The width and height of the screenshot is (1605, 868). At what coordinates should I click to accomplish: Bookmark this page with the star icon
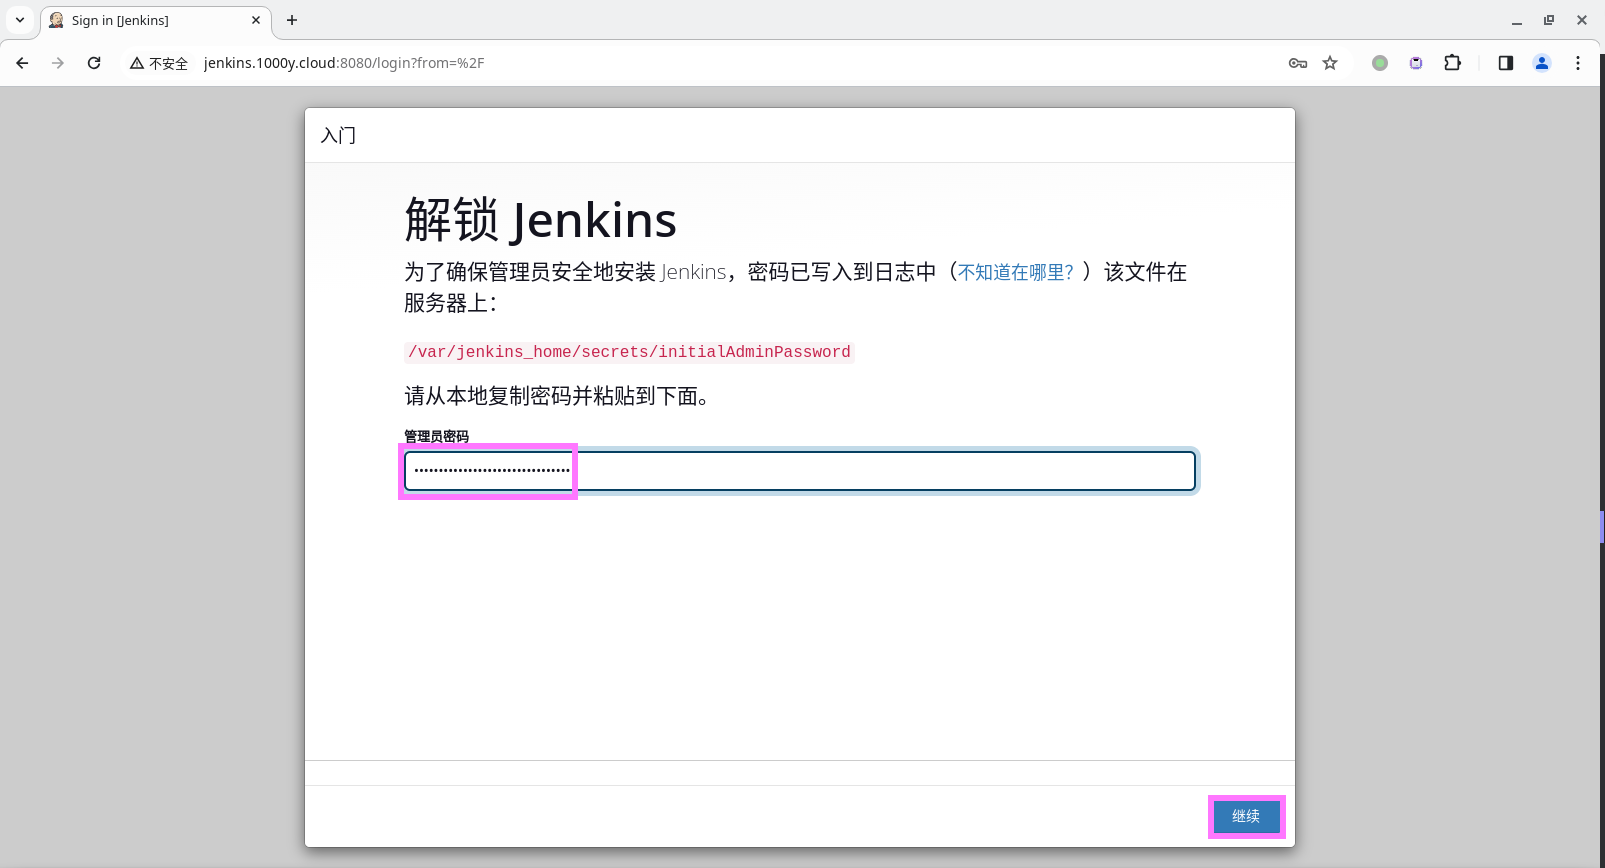(1330, 63)
